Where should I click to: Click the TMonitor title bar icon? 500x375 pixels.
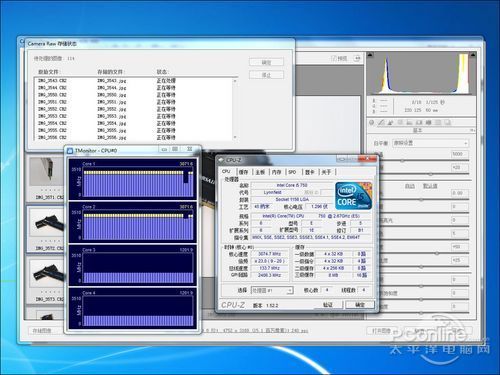click(70, 151)
